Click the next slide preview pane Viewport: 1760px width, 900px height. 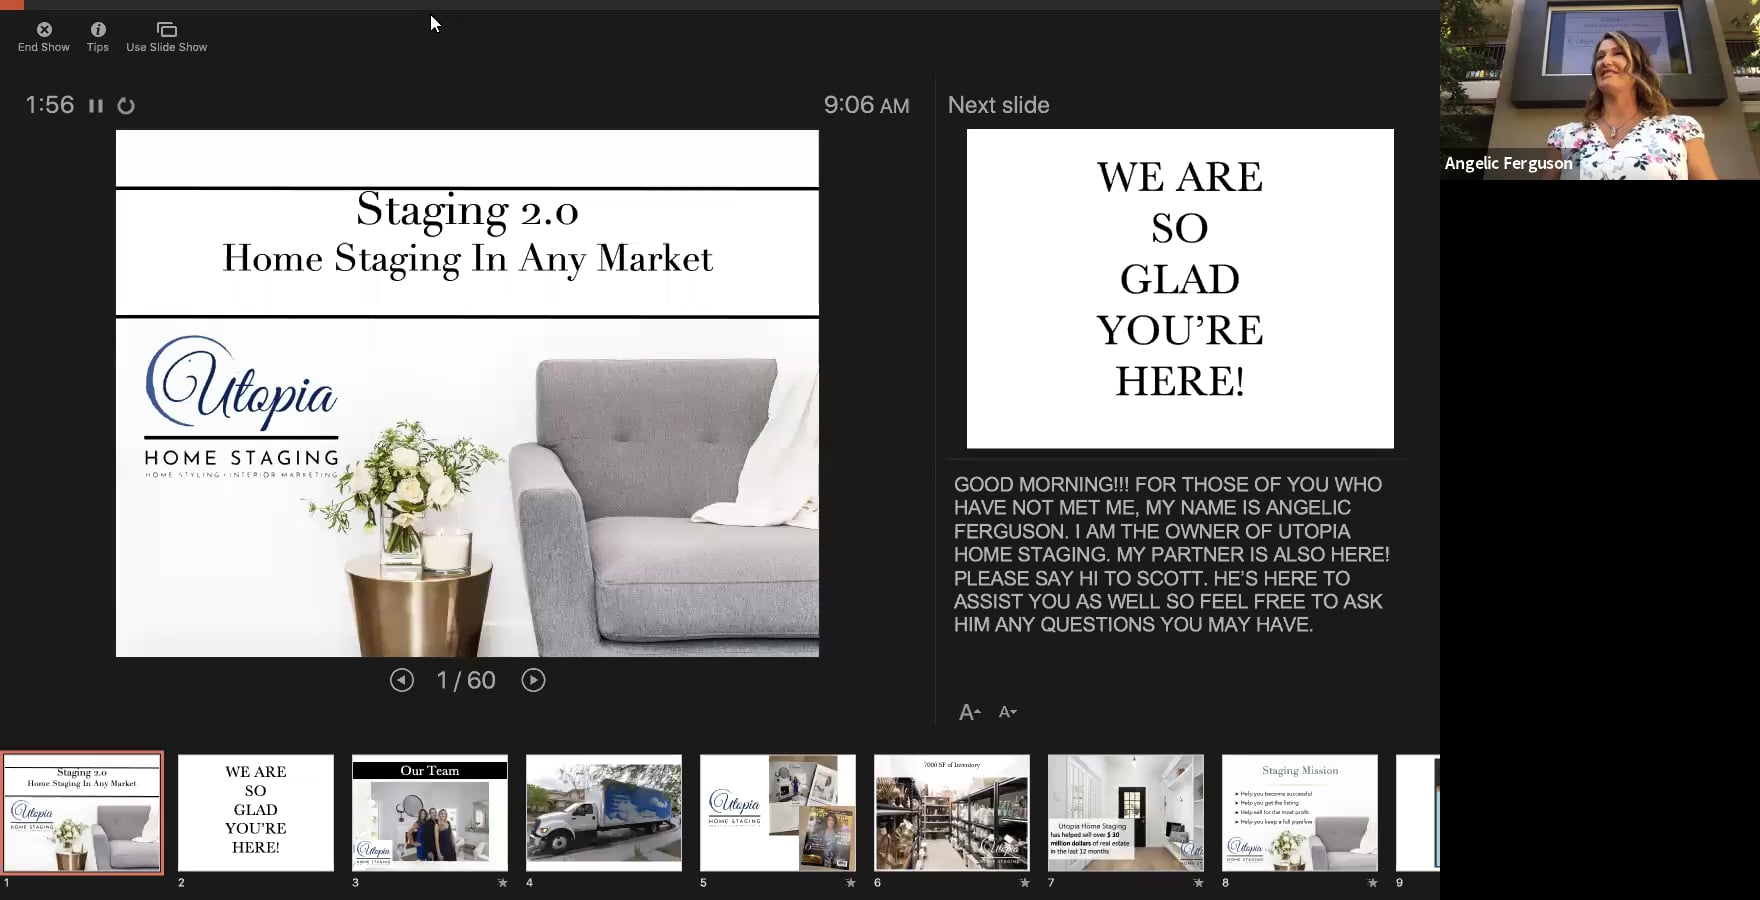click(x=1180, y=289)
